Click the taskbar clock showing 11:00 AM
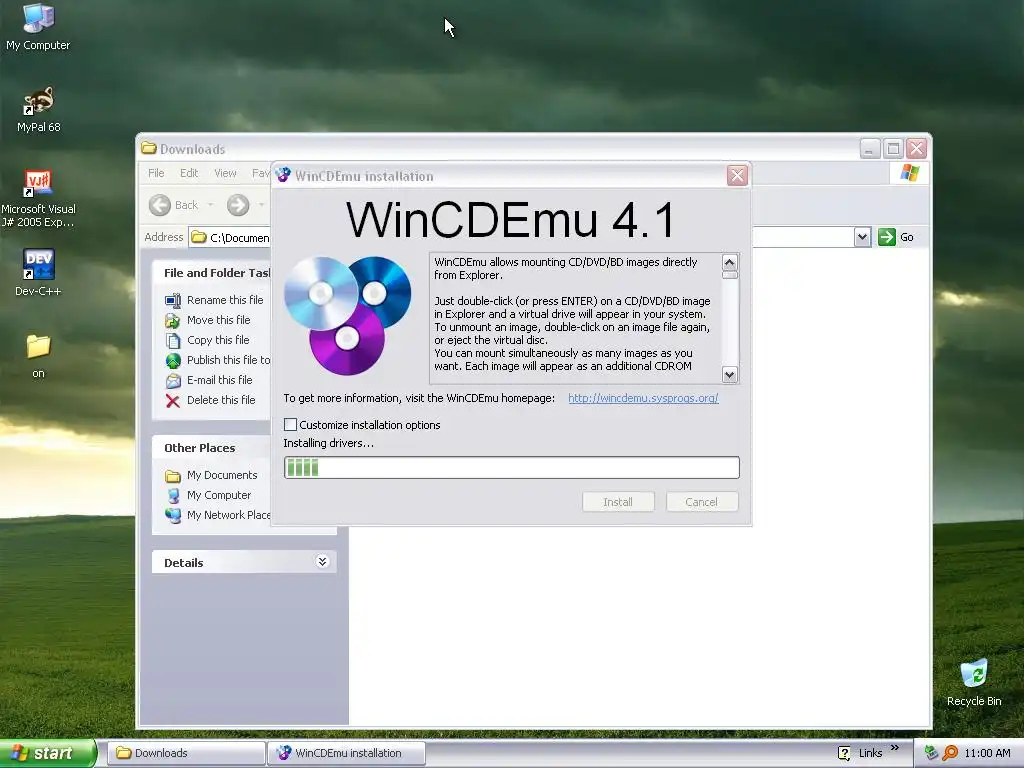This screenshot has width=1024, height=768. 987,753
